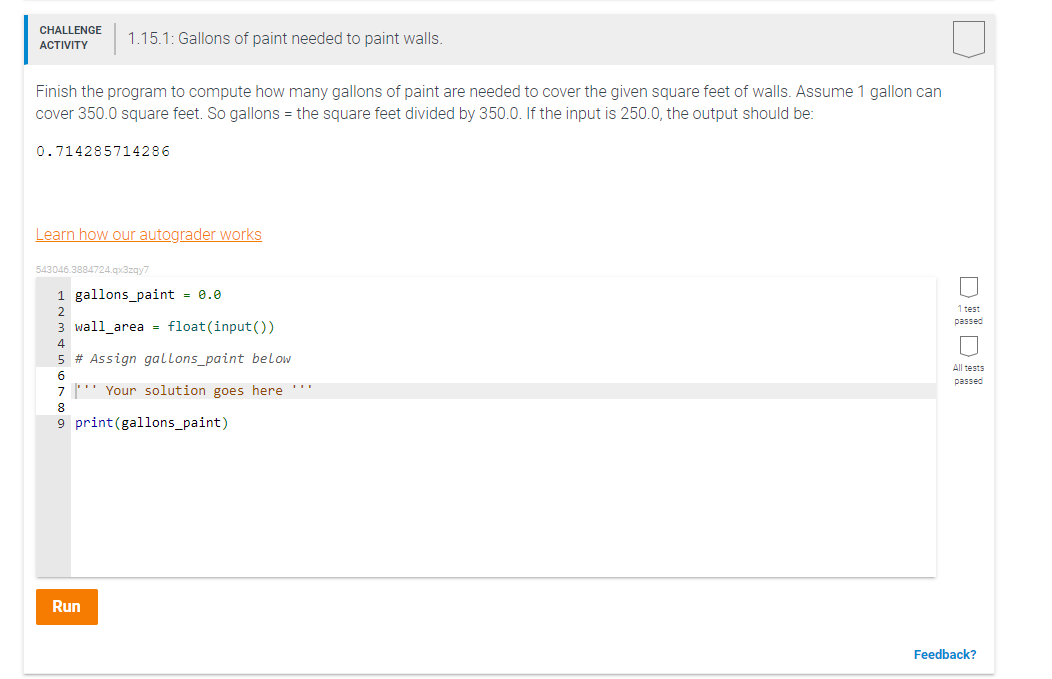Click the code snippet ID label above the editor

click(x=91, y=269)
